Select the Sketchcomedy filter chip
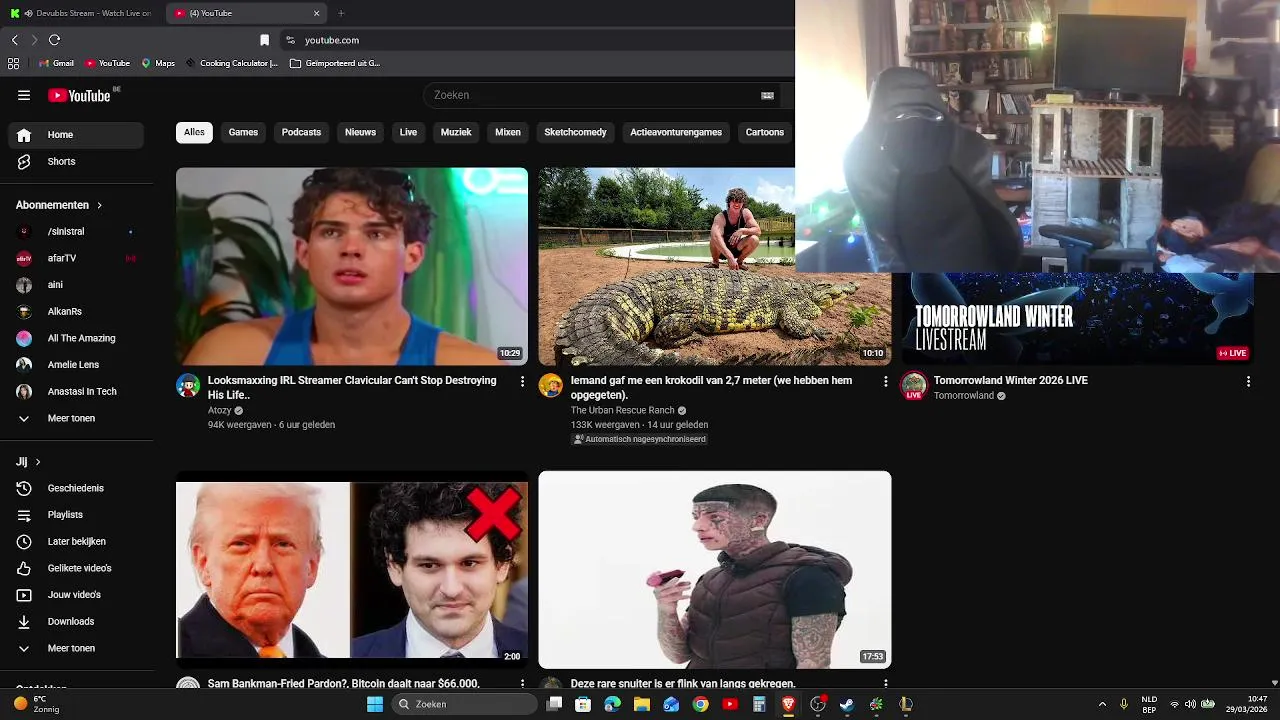 575,132
